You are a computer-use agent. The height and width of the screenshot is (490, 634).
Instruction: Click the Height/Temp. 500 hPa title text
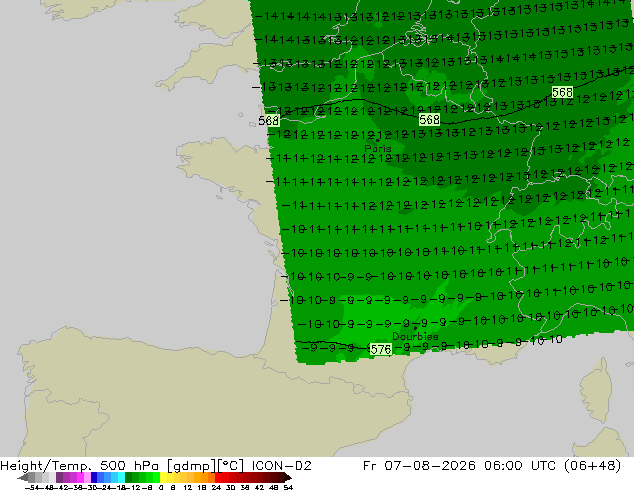tap(80, 466)
